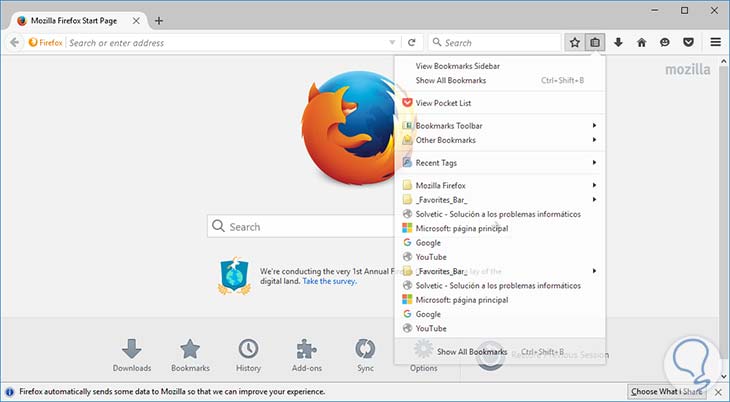This screenshot has height=402, width=730.
Task: Click the magnifier icon in the toolbar search box
Action: [x=437, y=42]
